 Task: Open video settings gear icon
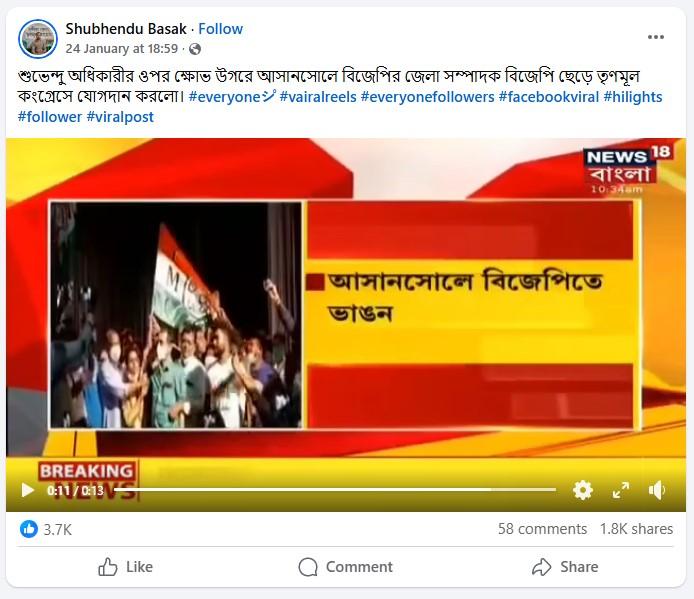(582, 490)
